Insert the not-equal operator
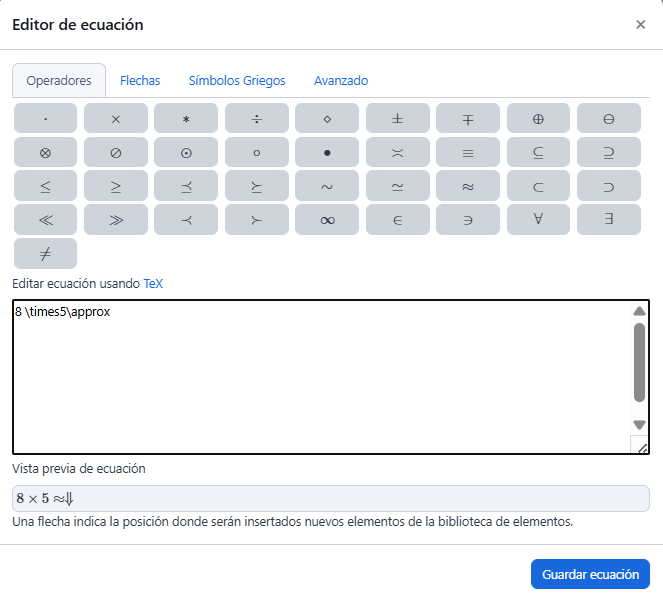Viewport: 663px width, 596px height. point(46,254)
